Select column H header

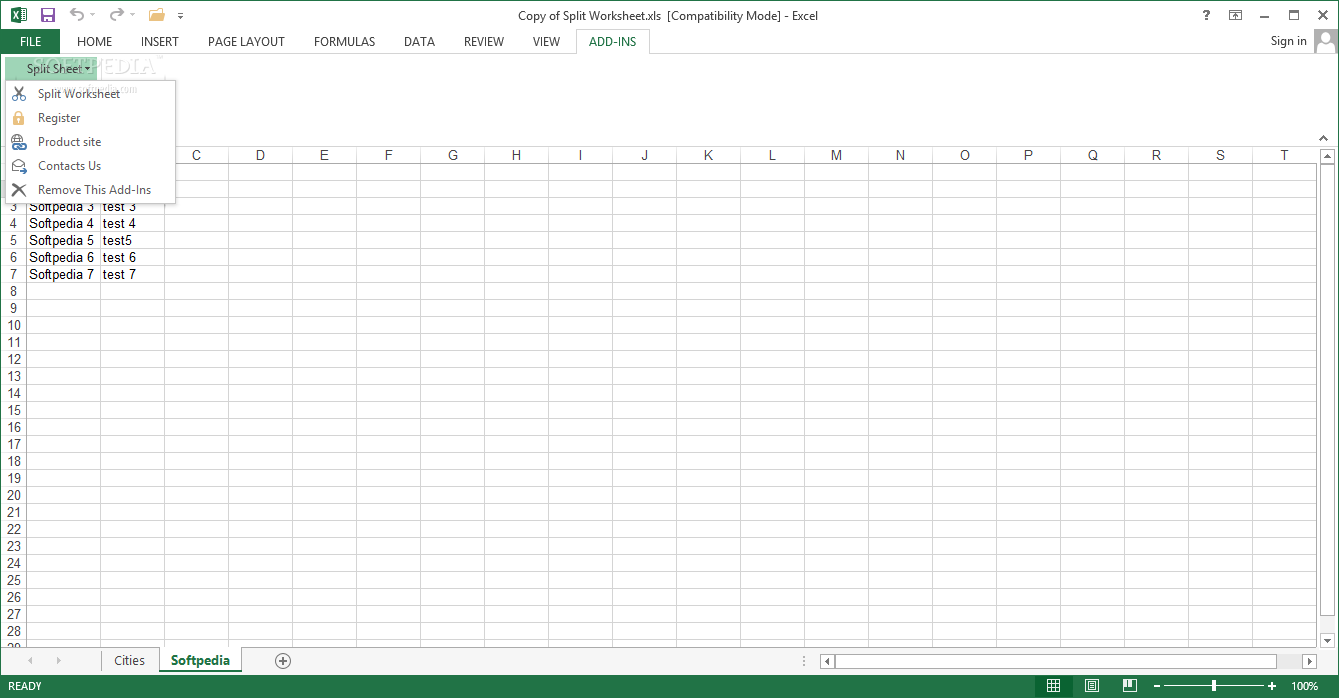[516, 155]
